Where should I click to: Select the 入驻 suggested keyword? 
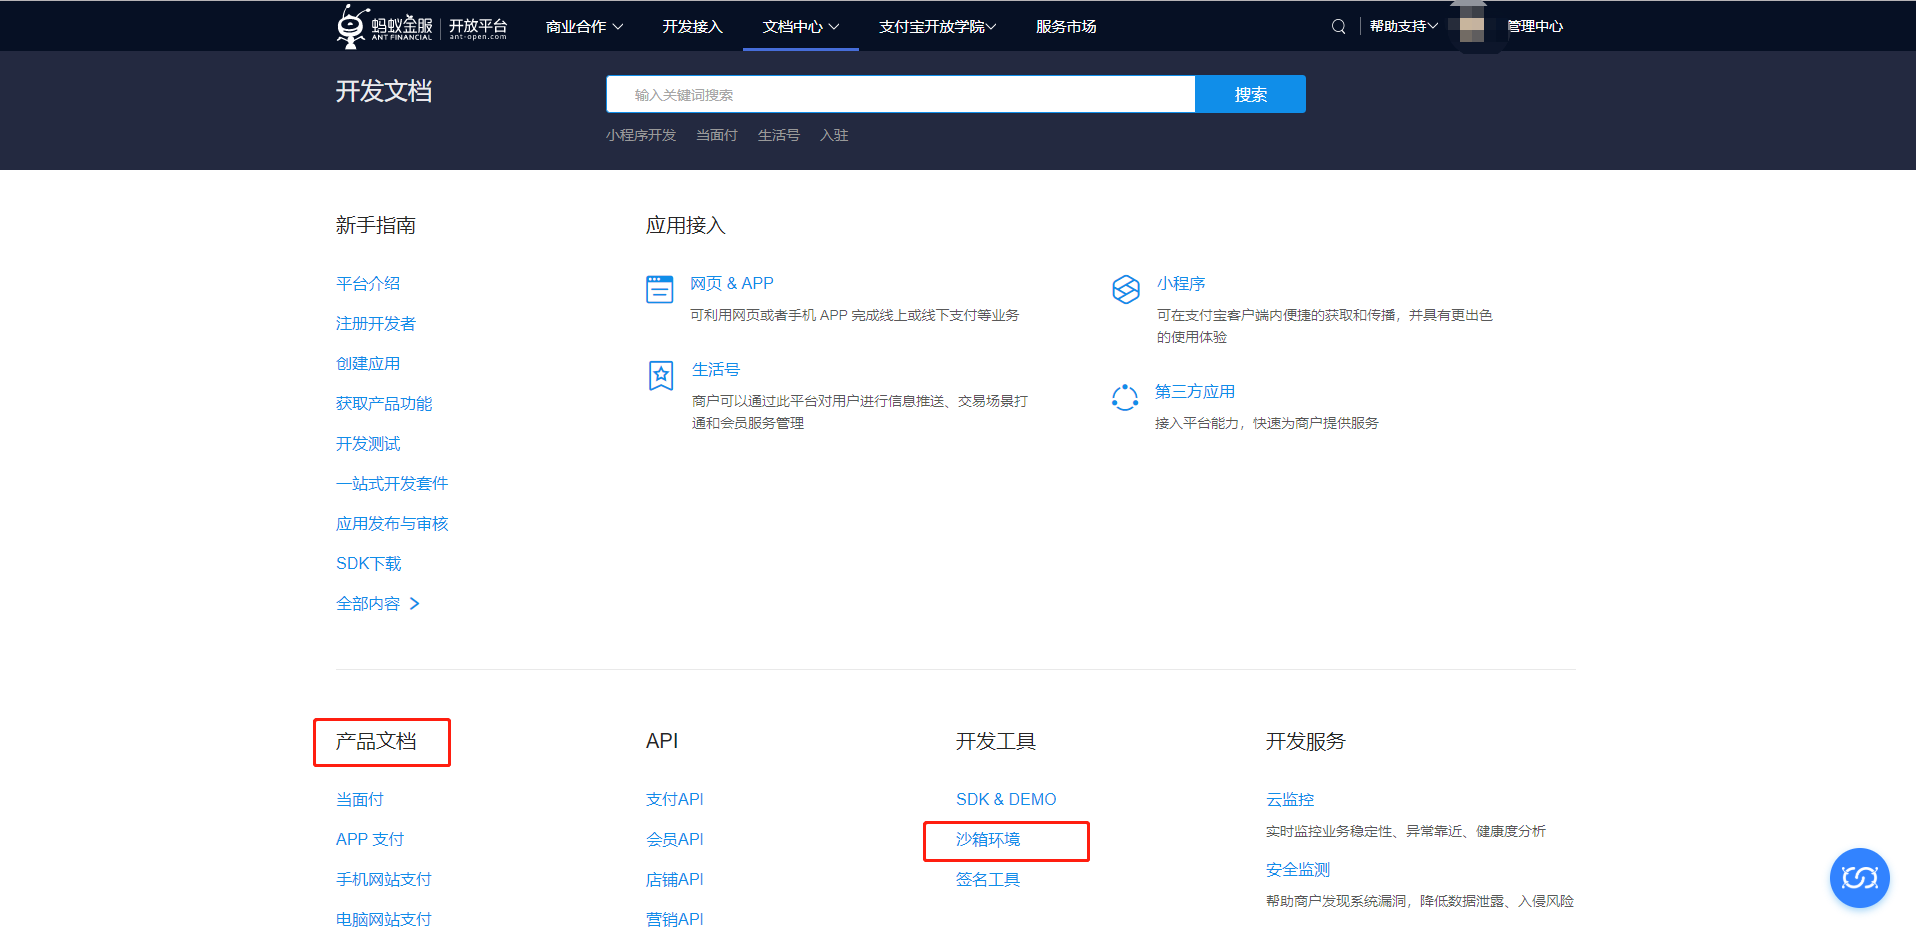coord(834,136)
